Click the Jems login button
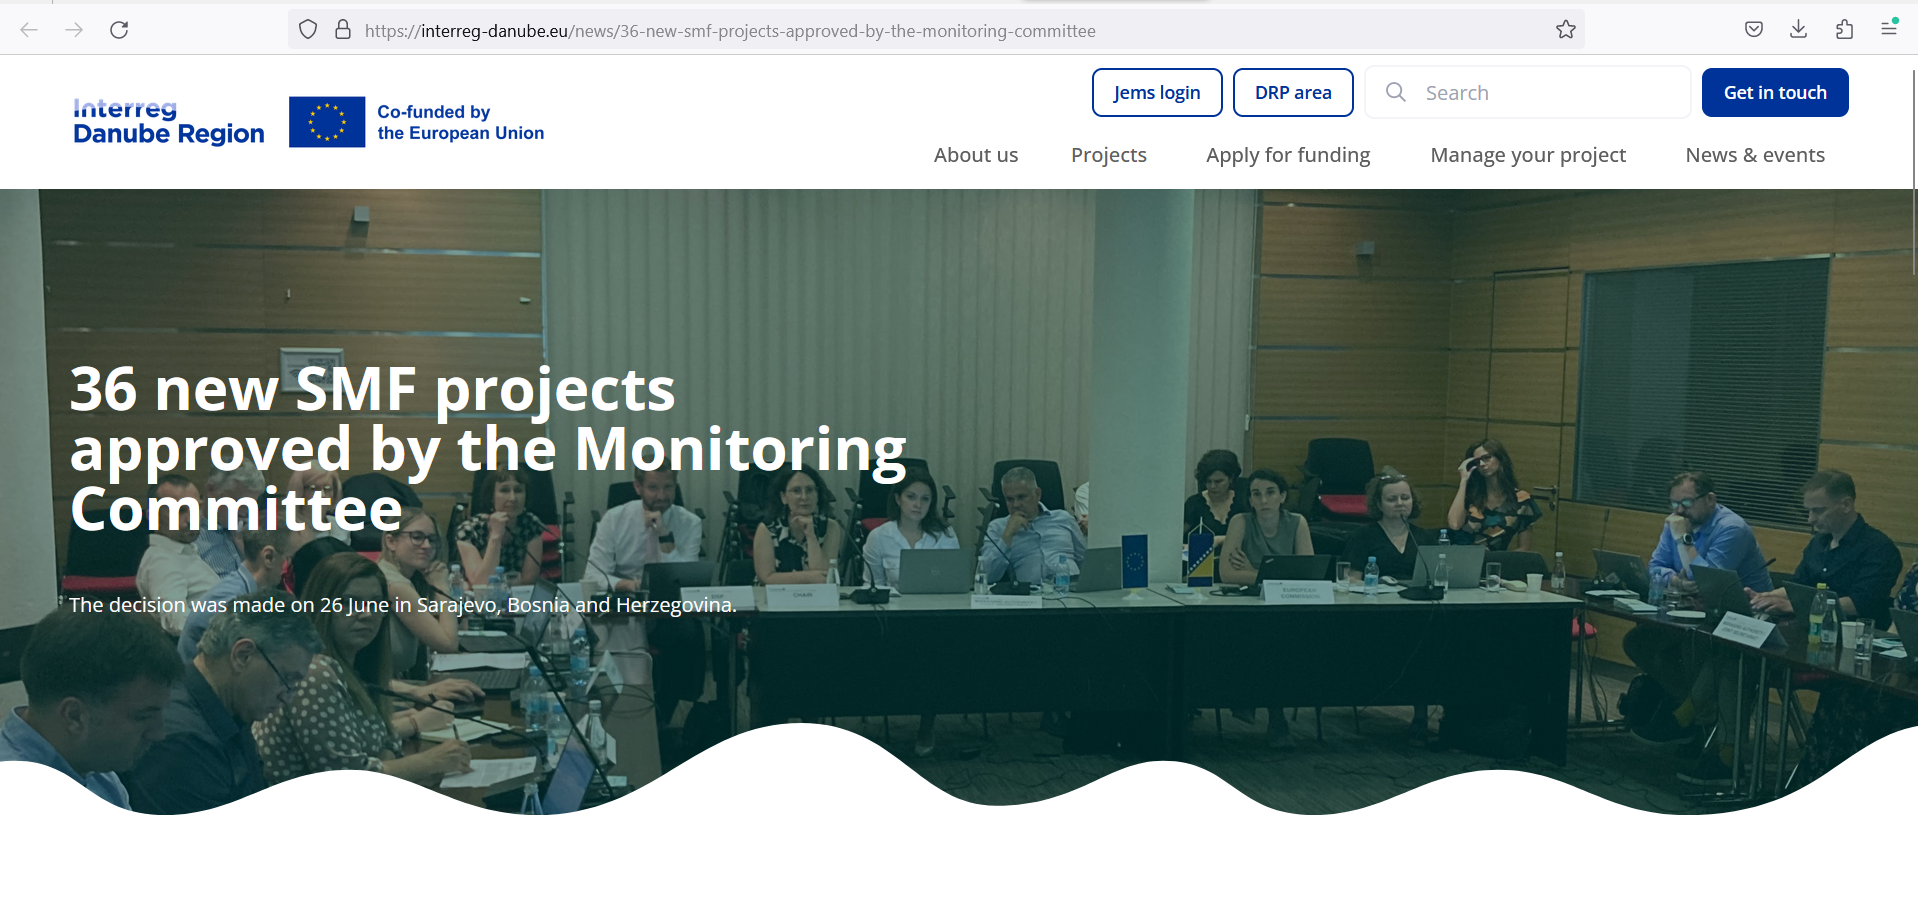The height and width of the screenshot is (902, 1918). point(1156,93)
